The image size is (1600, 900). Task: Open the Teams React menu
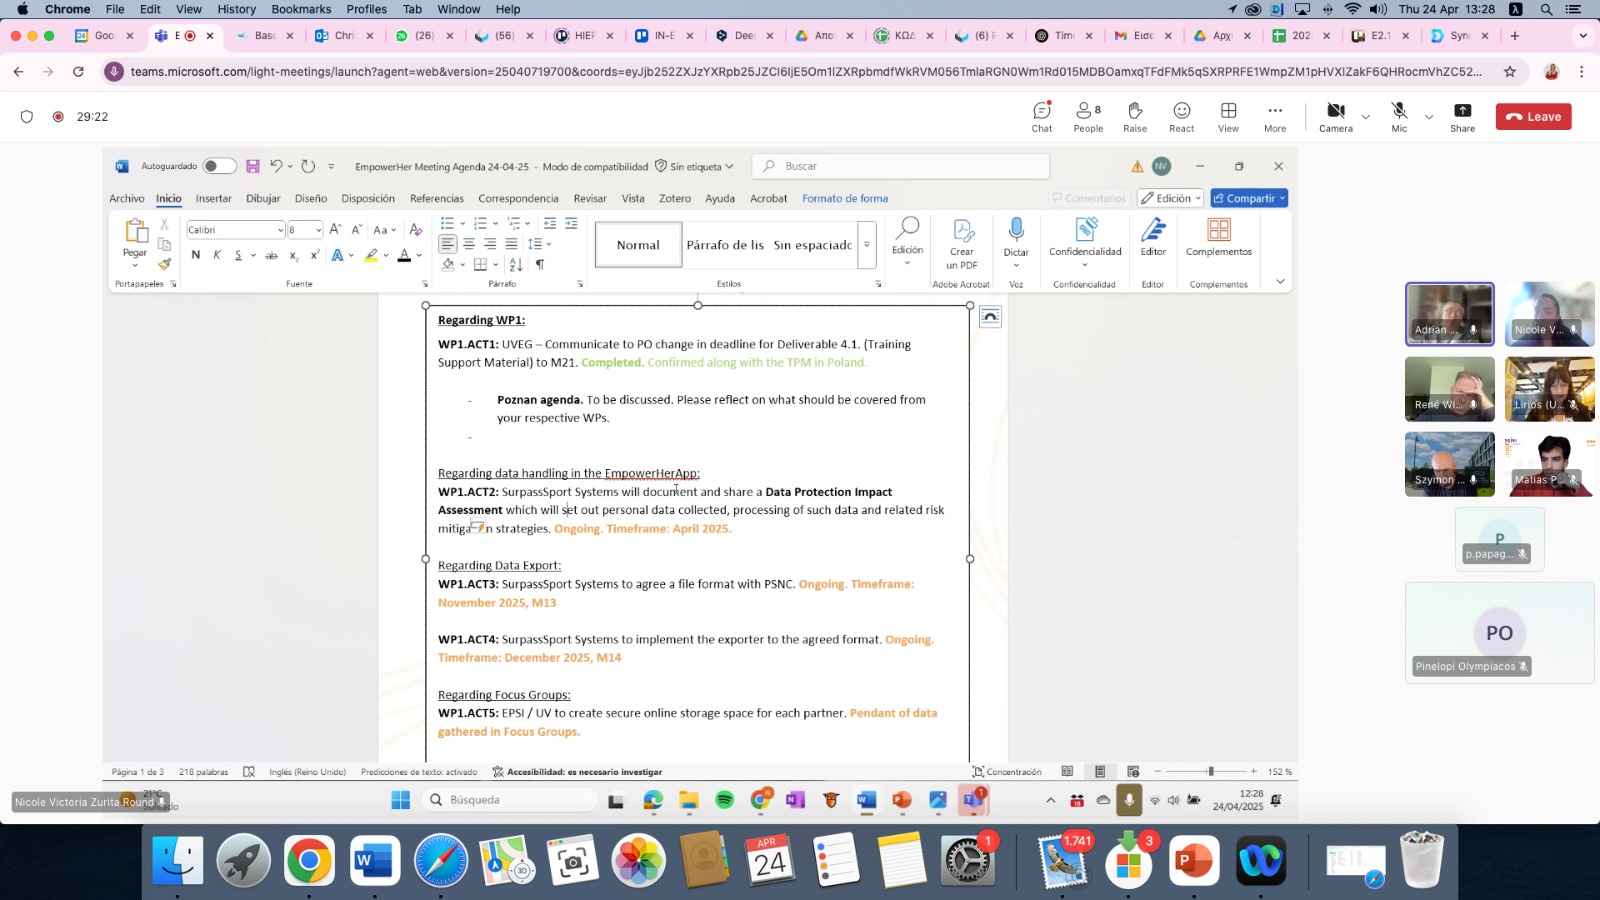coord(1182,116)
